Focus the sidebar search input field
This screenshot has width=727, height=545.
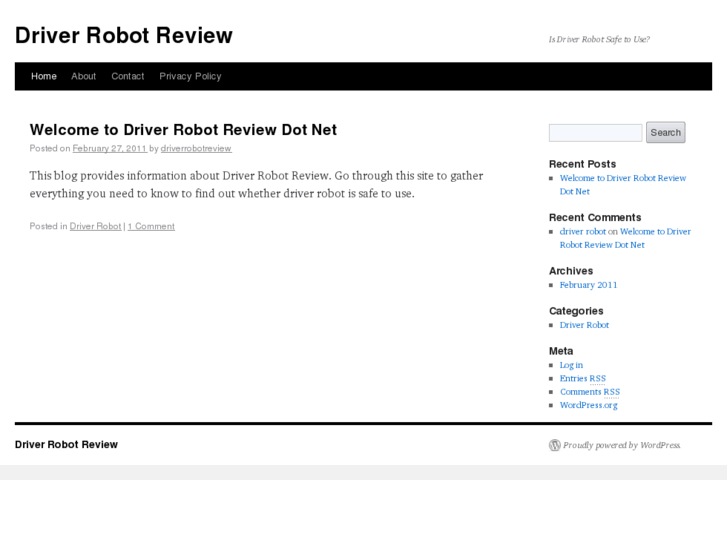point(595,133)
